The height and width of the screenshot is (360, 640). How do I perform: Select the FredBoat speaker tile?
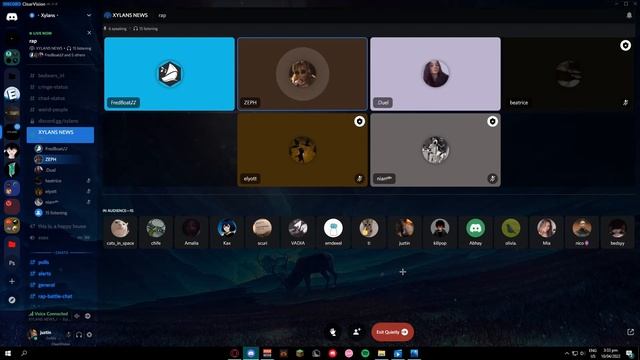(x=169, y=74)
